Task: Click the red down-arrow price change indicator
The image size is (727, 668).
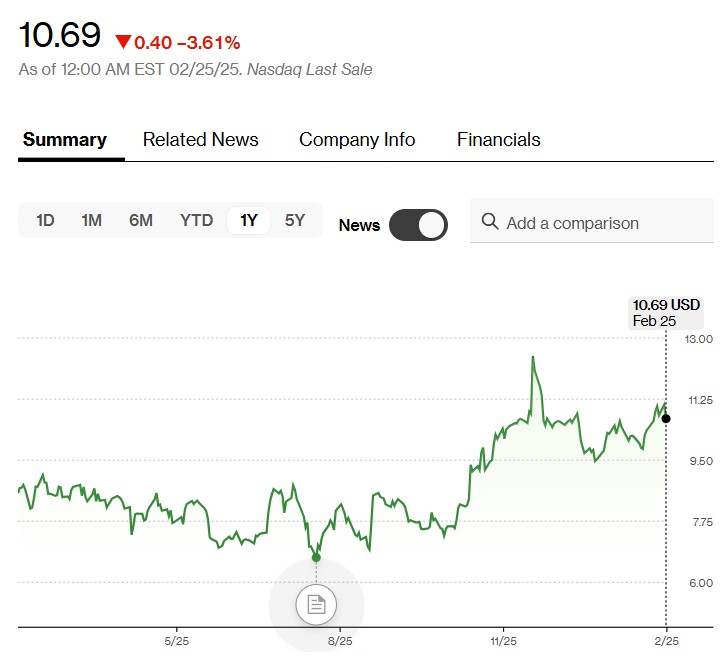Action: pyautogui.click(x=123, y=42)
